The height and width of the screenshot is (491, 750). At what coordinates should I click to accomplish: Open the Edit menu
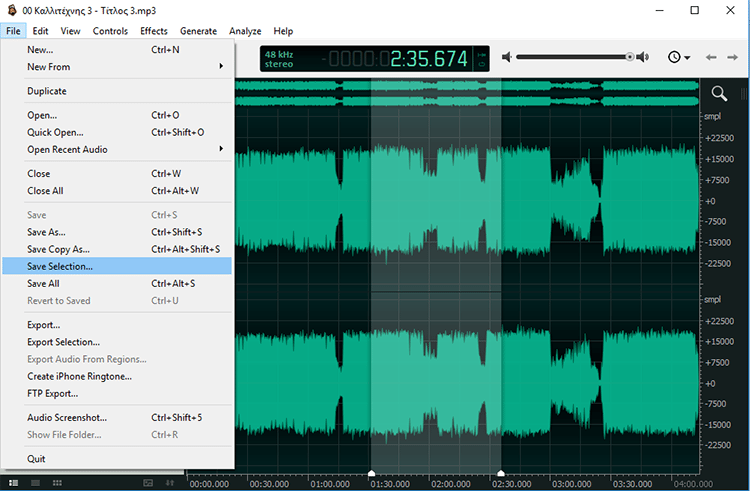[40, 31]
